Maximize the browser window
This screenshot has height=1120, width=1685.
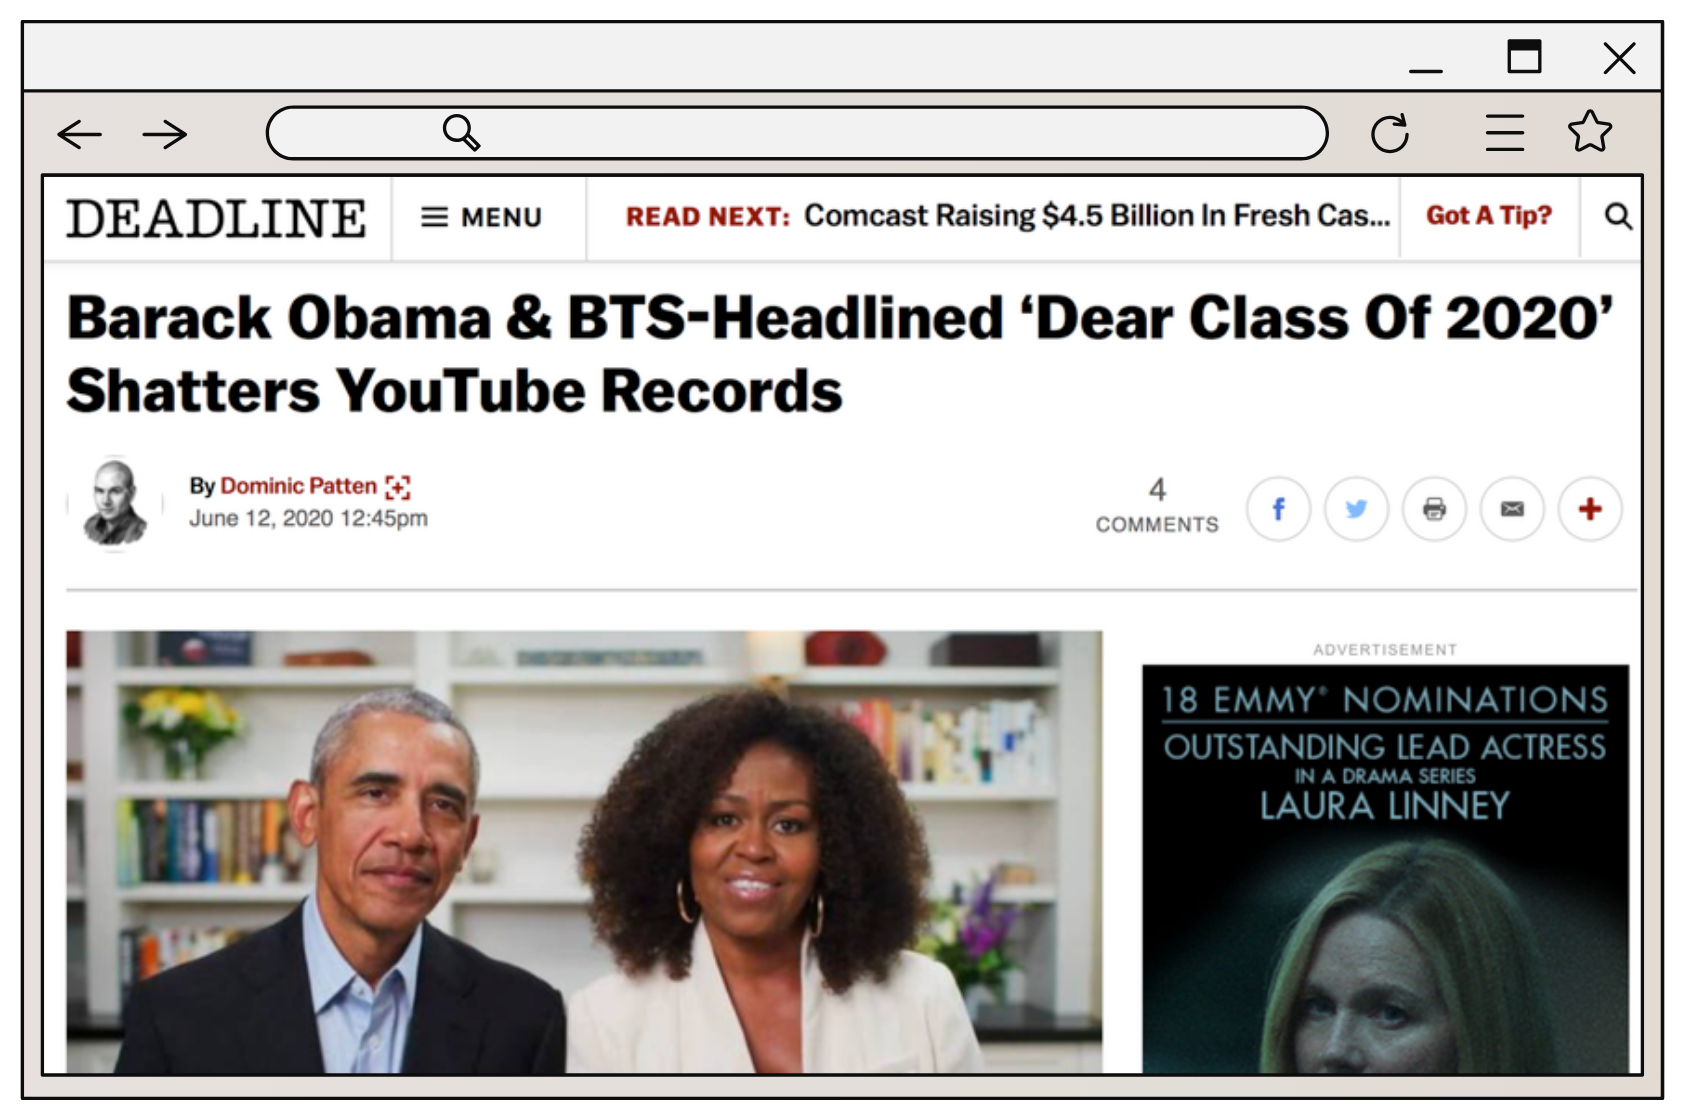[x=1524, y=56]
